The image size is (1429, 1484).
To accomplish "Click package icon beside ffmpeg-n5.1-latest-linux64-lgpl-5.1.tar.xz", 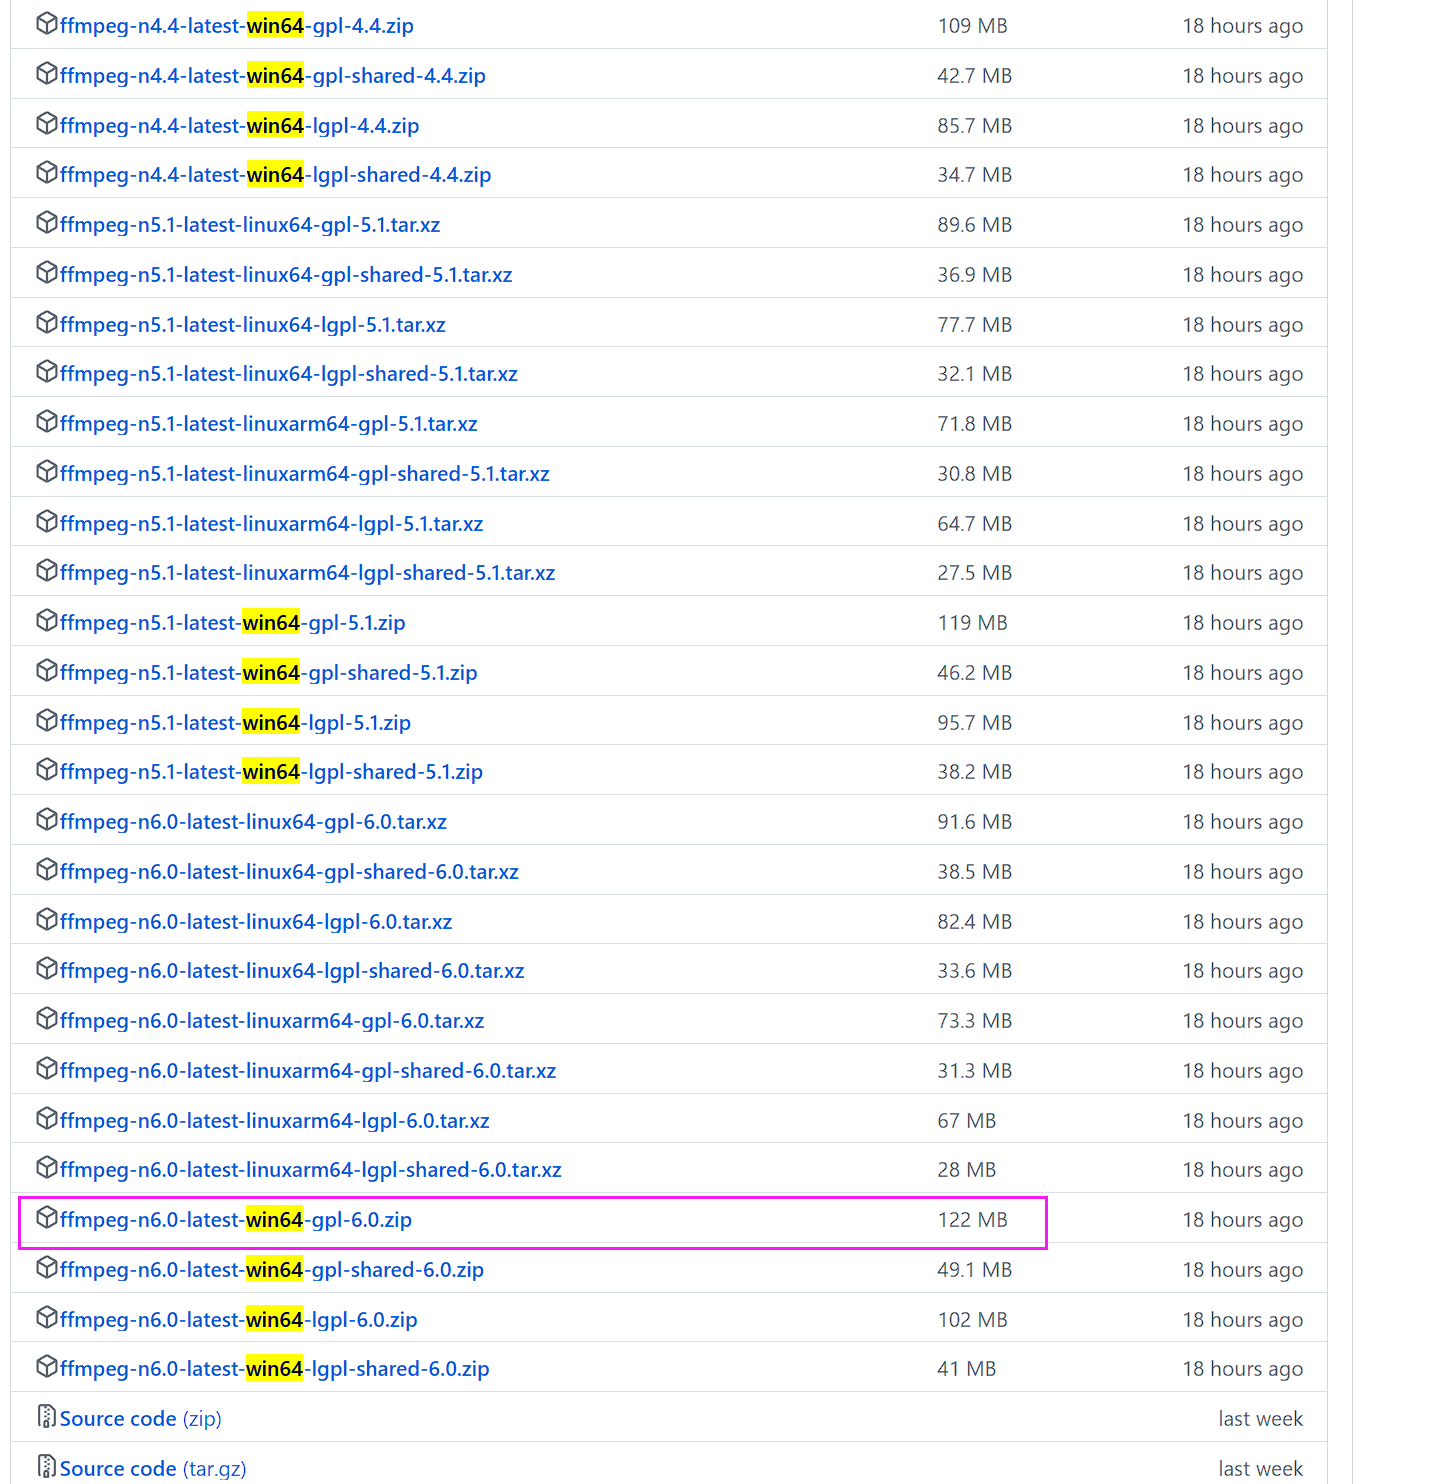I will (46, 323).
